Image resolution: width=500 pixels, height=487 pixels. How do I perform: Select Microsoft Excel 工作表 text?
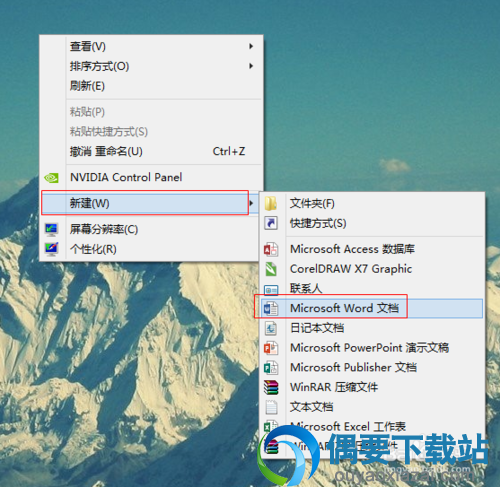tap(348, 426)
